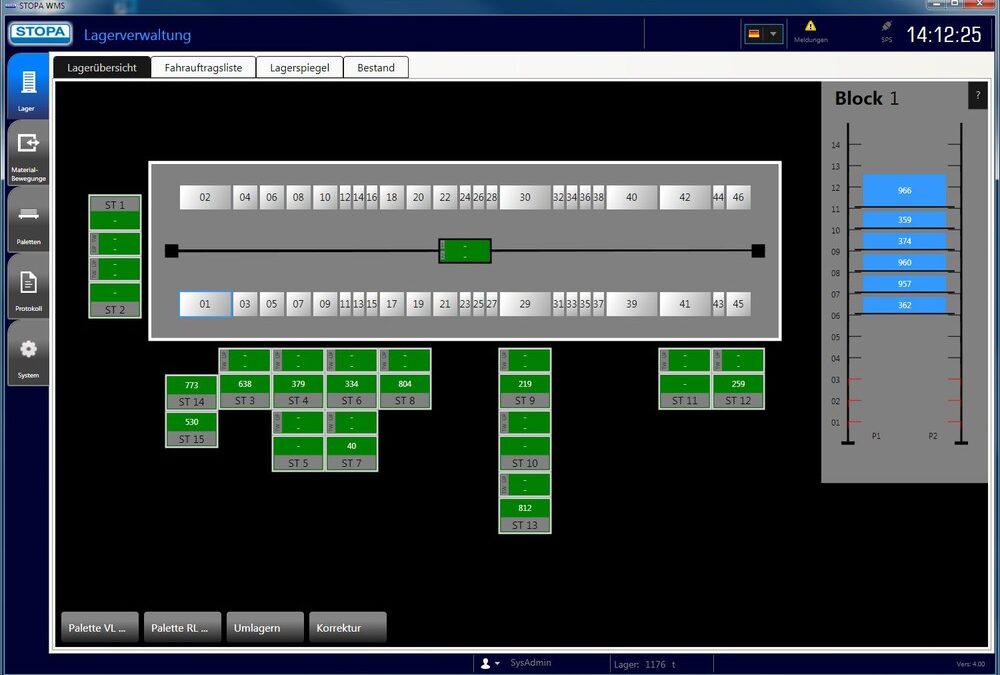Open the language flag dropdown
The width and height of the screenshot is (1000, 675).
pos(763,34)
